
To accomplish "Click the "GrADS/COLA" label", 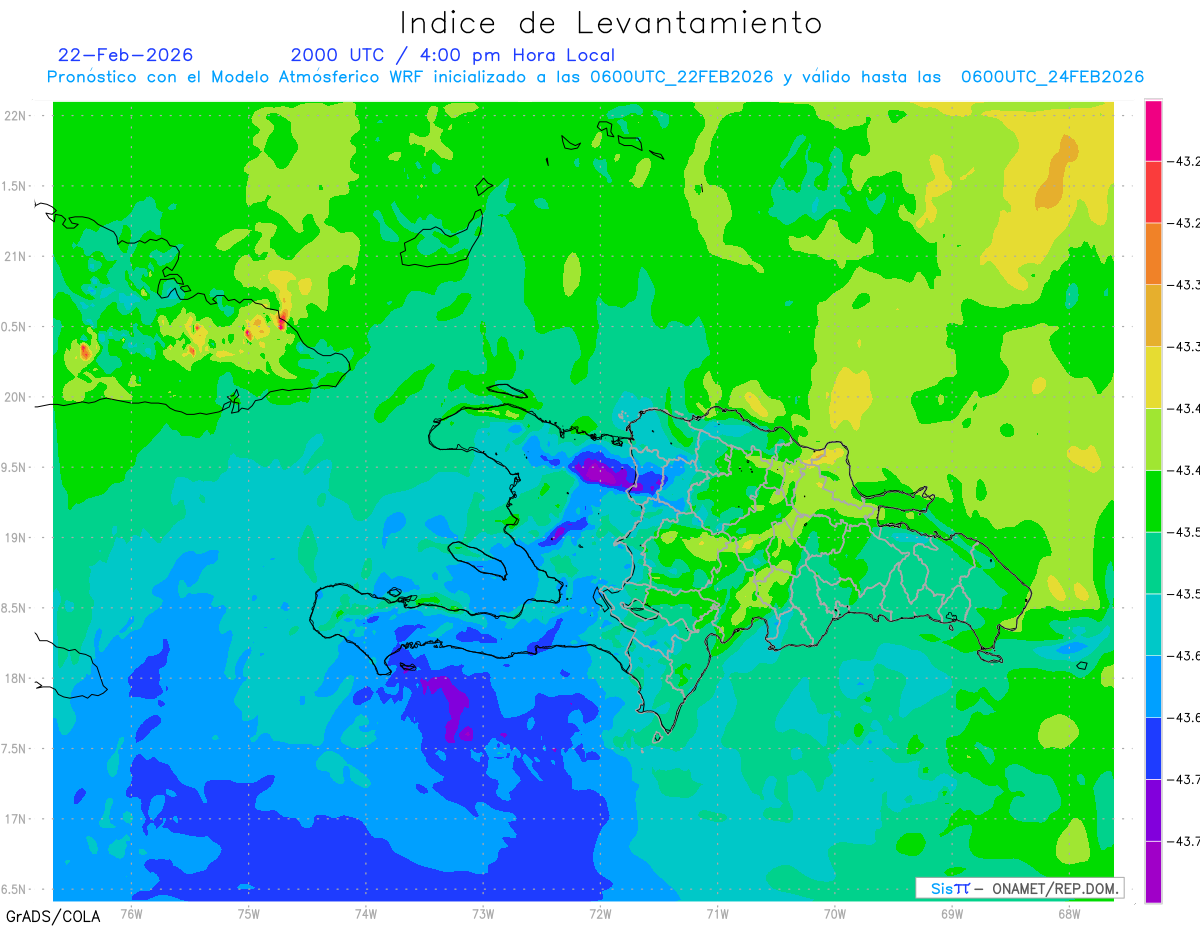I will 53,916.
